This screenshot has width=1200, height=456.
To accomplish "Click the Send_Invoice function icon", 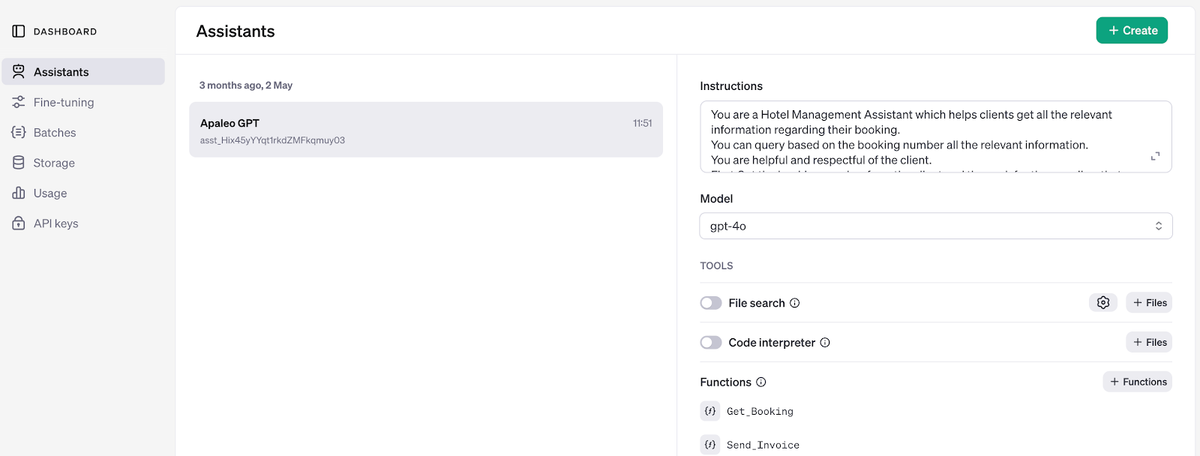I will [710, 444].
